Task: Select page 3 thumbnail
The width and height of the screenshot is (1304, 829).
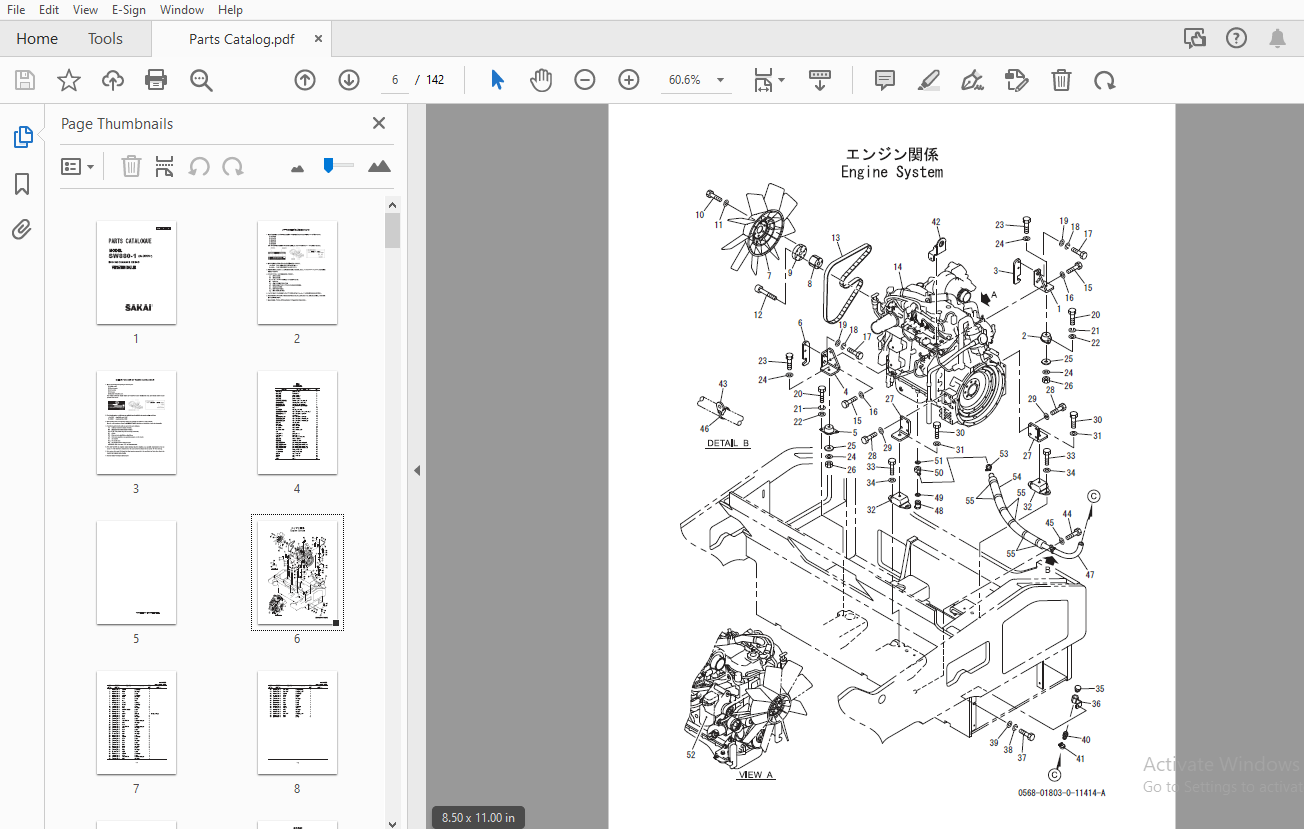Action: pos(136,422)
